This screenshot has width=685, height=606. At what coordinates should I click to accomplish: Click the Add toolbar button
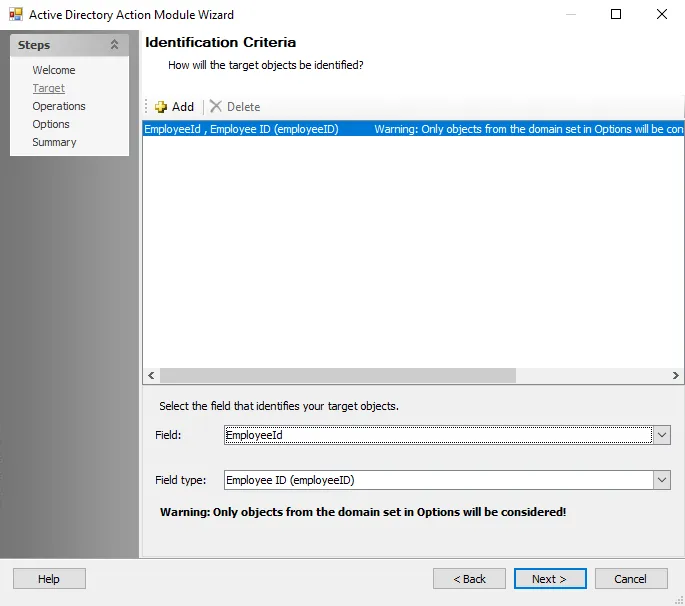click(174, 107)
